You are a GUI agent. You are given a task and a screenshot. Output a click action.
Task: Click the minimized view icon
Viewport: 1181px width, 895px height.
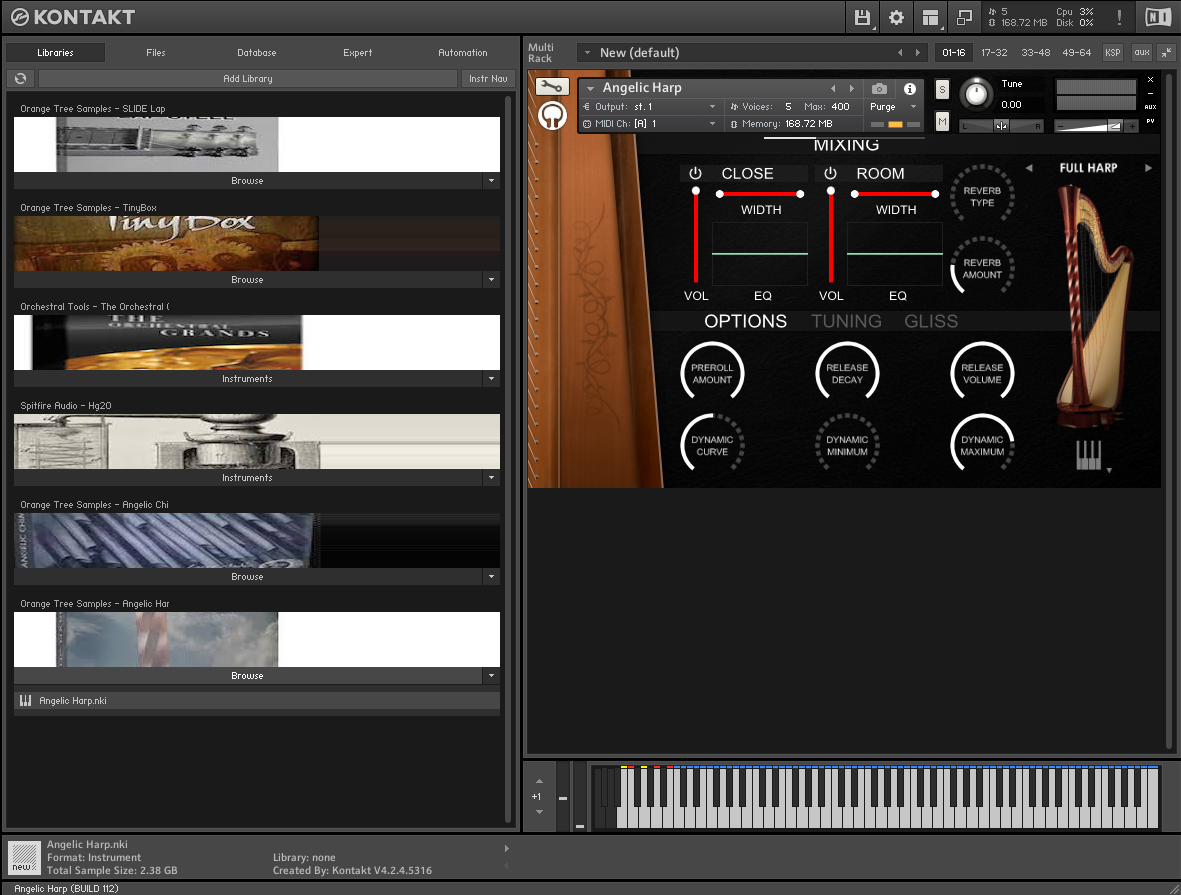[x=964, y=17]
